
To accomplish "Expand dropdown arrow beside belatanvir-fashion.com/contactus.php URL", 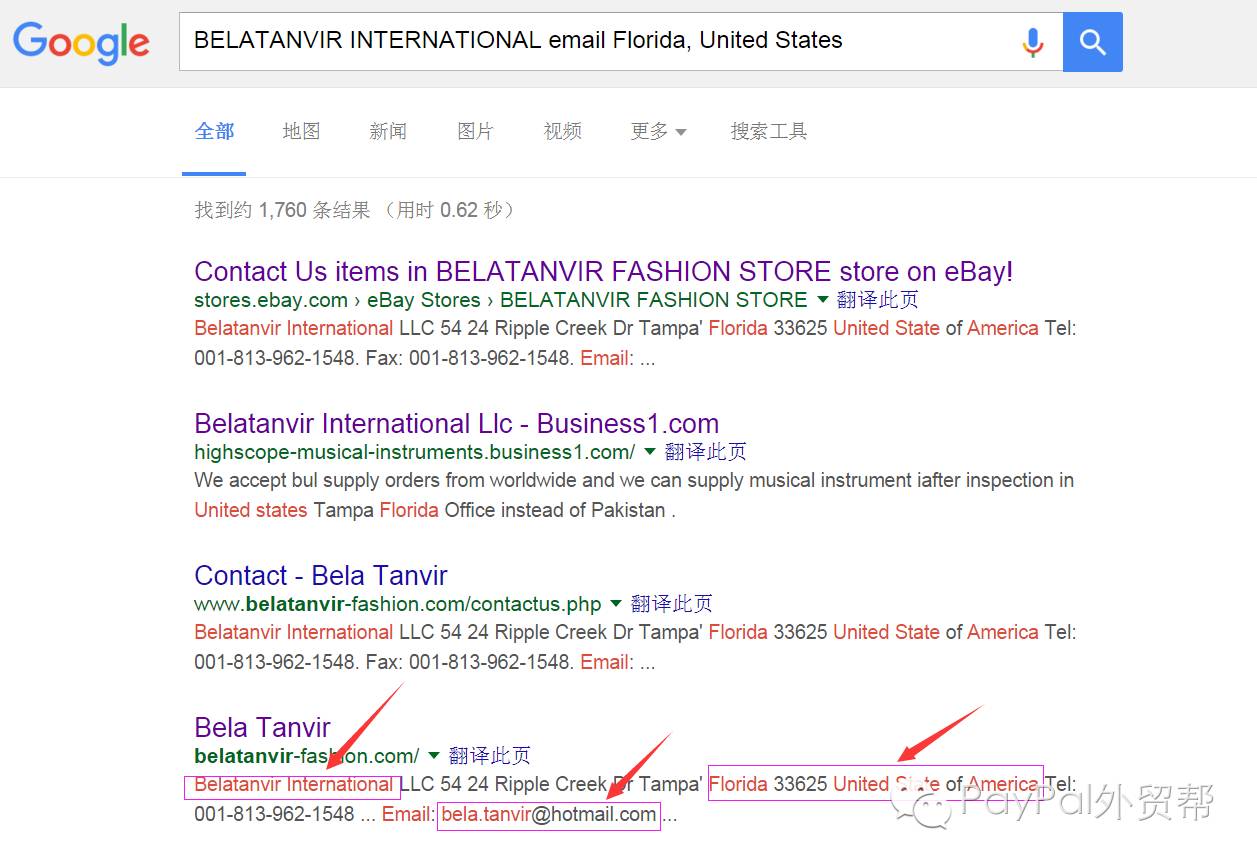I will (616, 603).
